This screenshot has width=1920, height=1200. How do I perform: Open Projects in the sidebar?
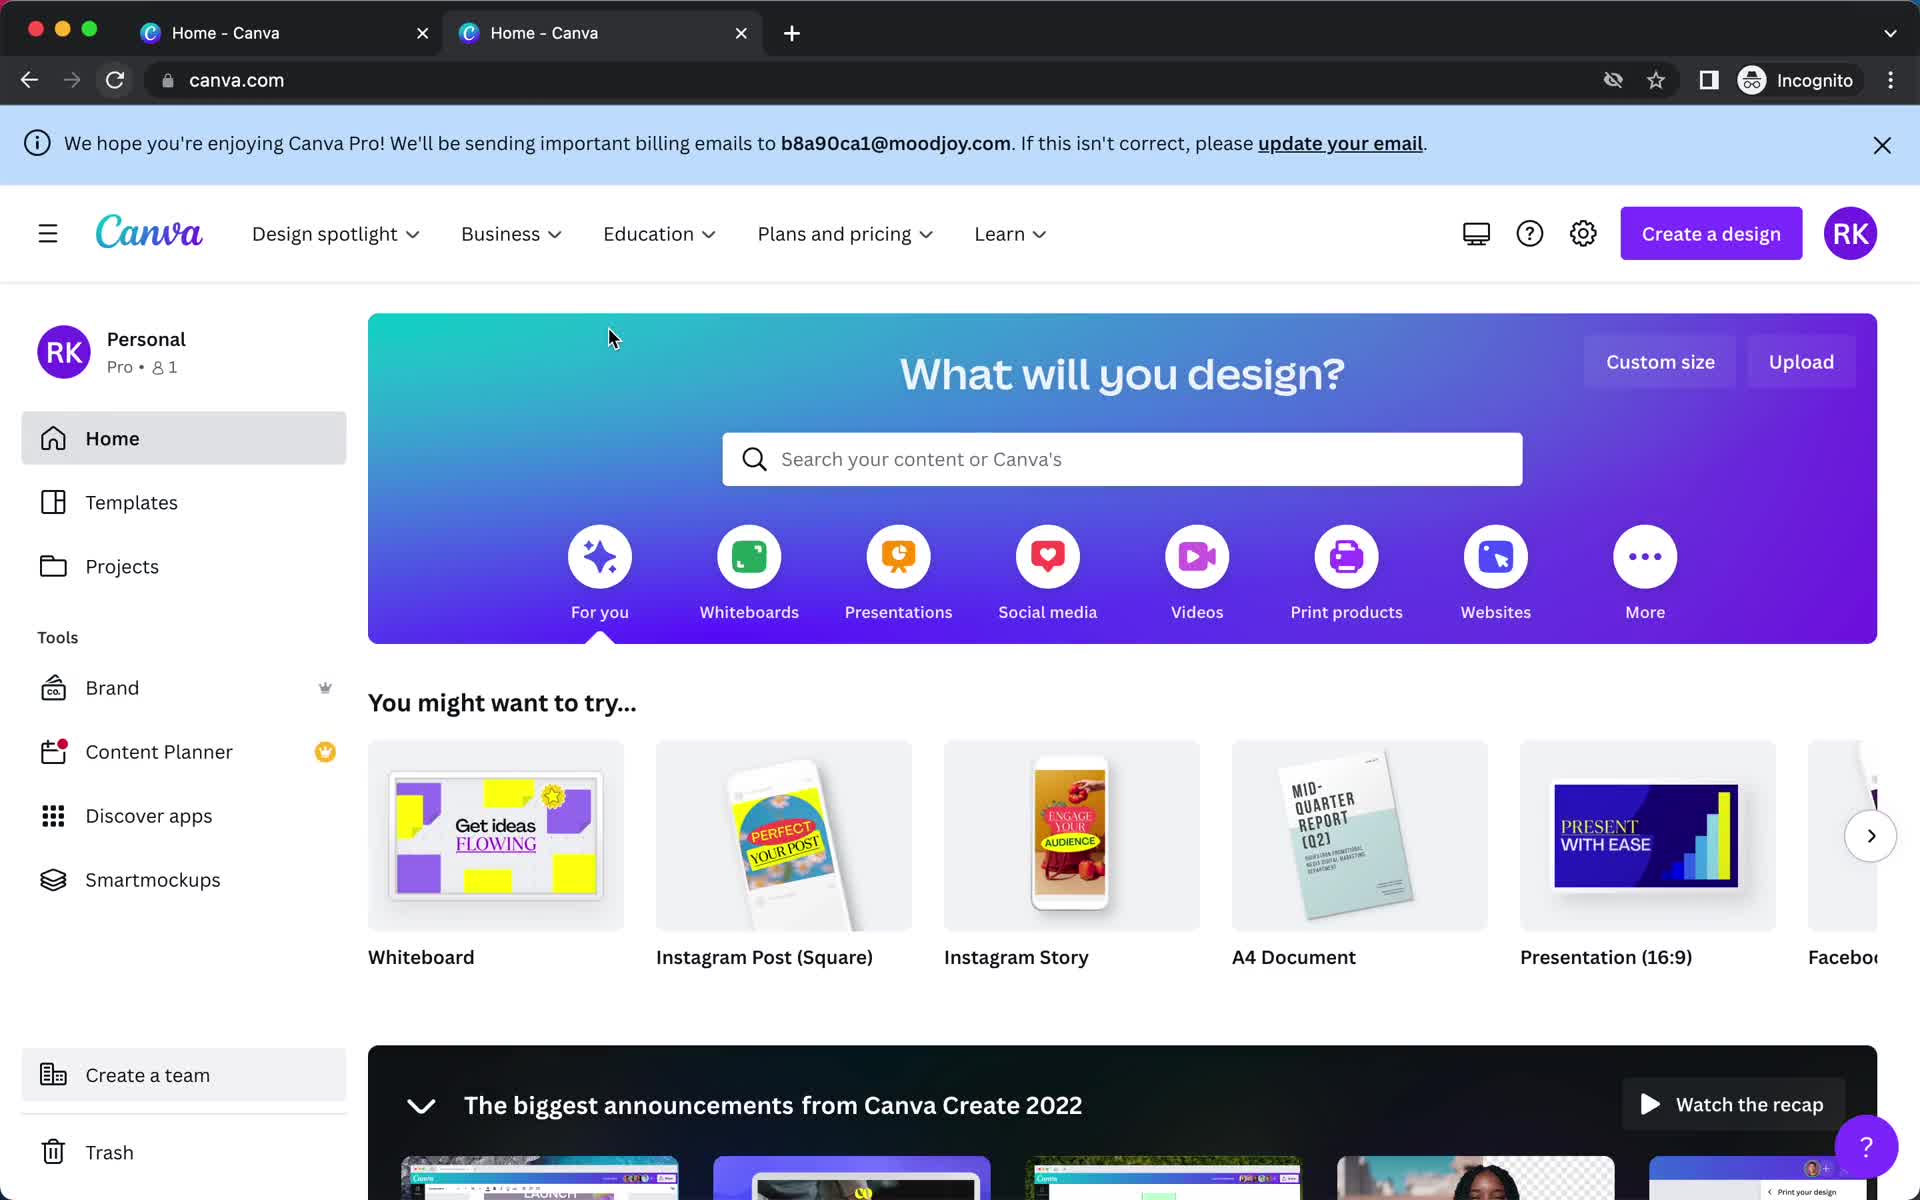pos(184,566)
